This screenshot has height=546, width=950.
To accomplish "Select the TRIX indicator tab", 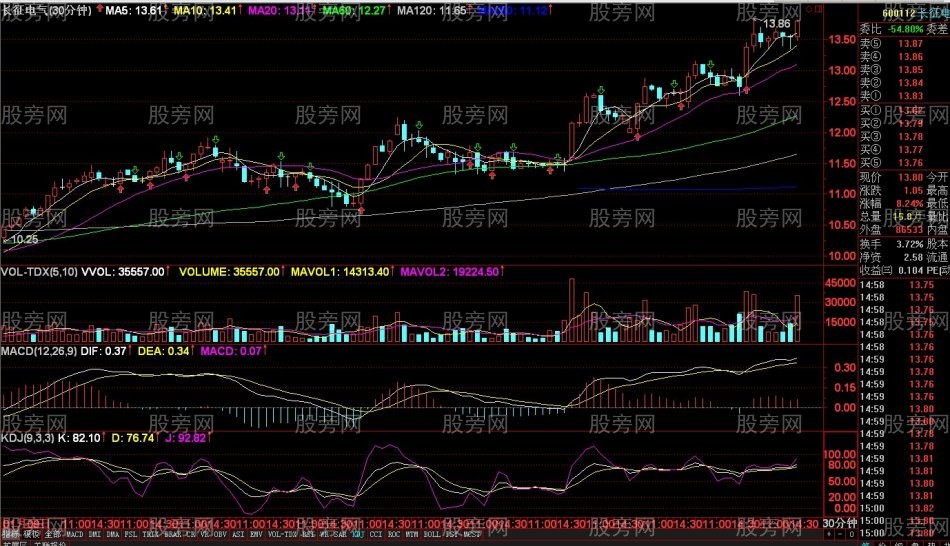I will pos(150,534).
